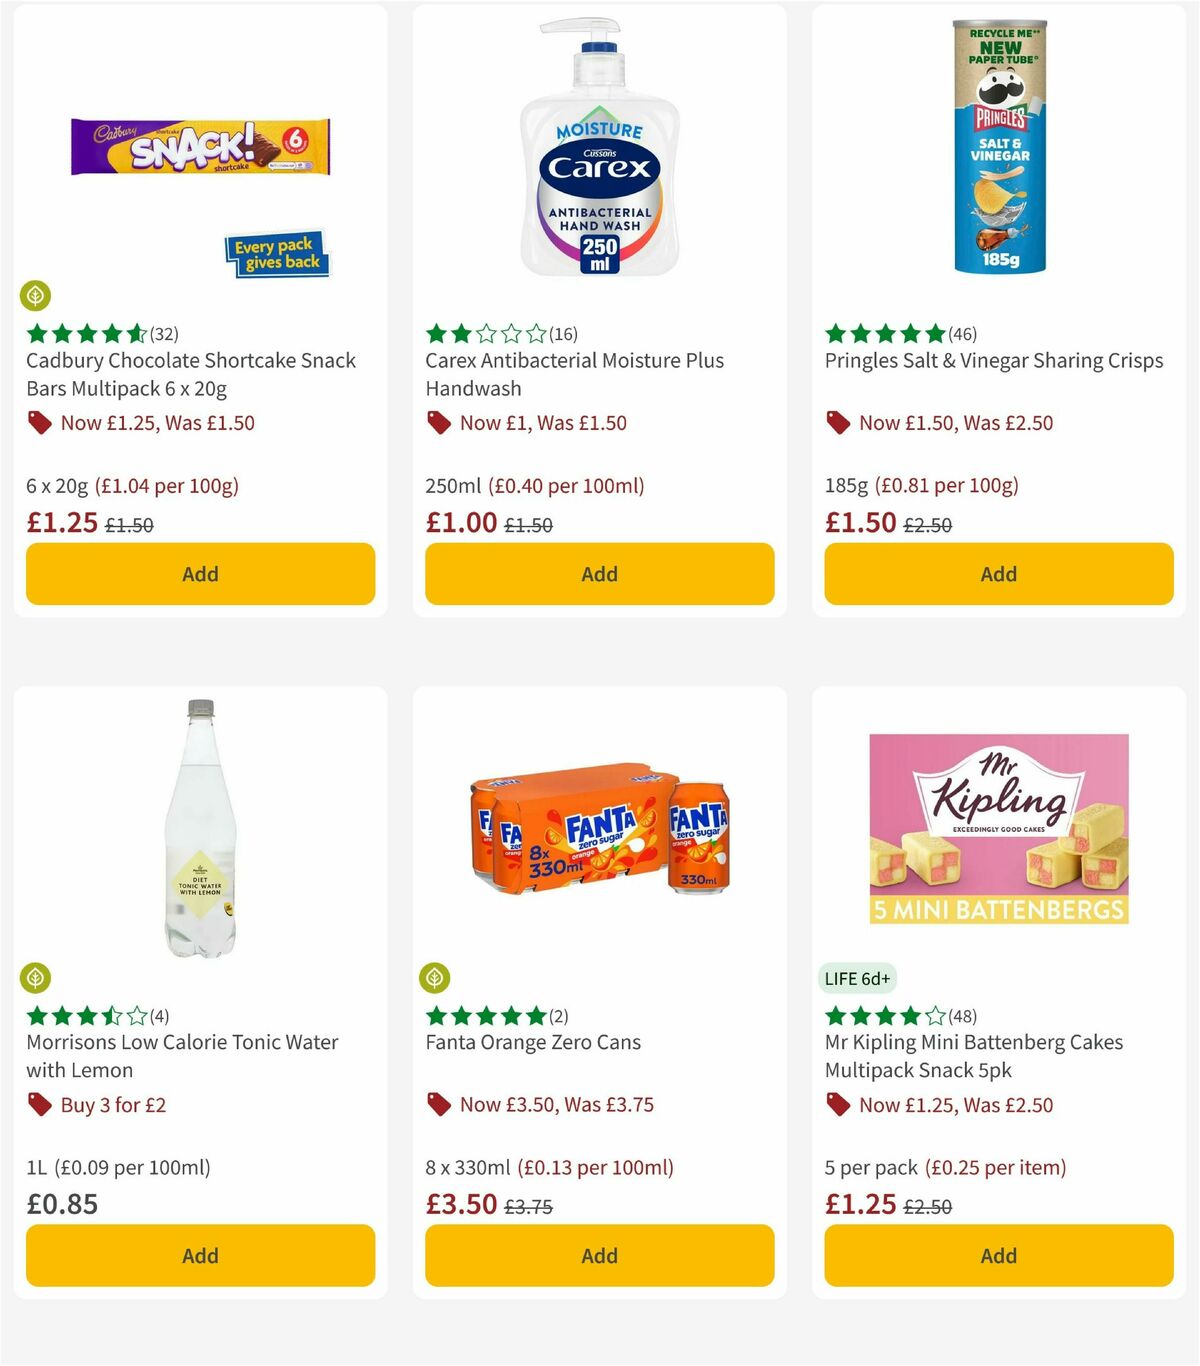
Task: Click Add under Morrisons Low Calorie Tonic Water
Action: pyautogui.click(x=200, y=1255)
